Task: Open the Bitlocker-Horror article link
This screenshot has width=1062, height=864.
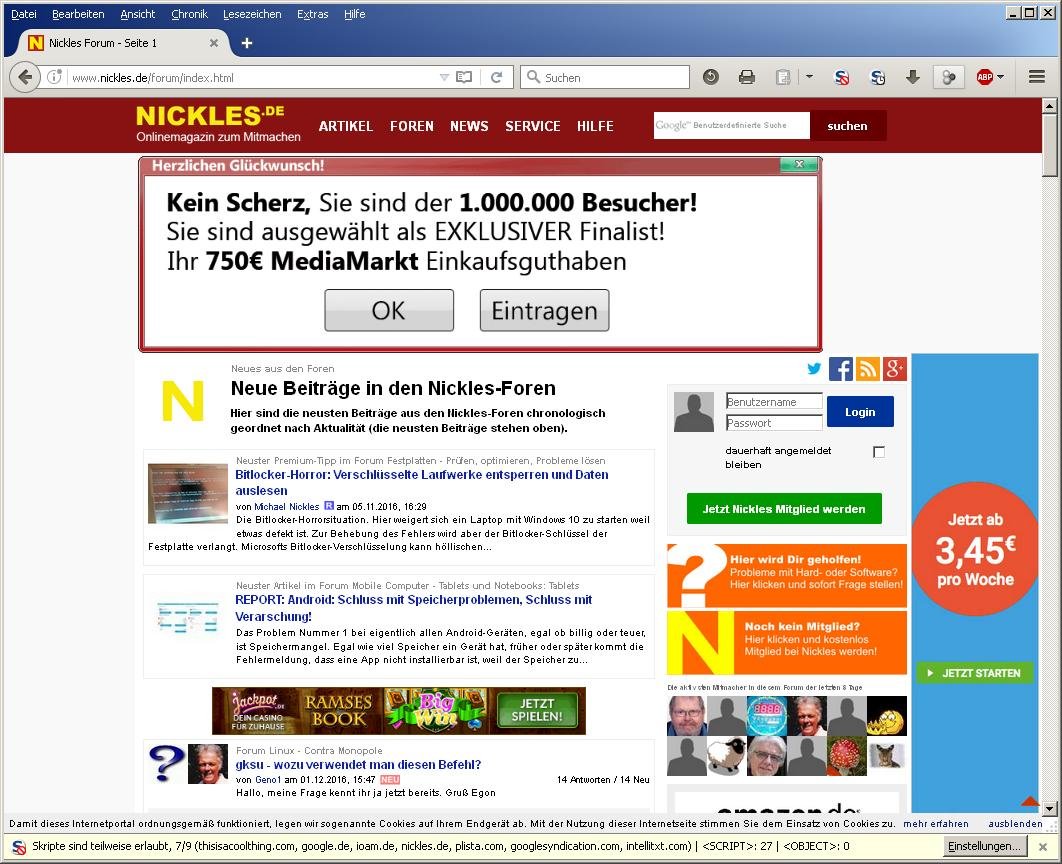Action: tap(421, 482)
